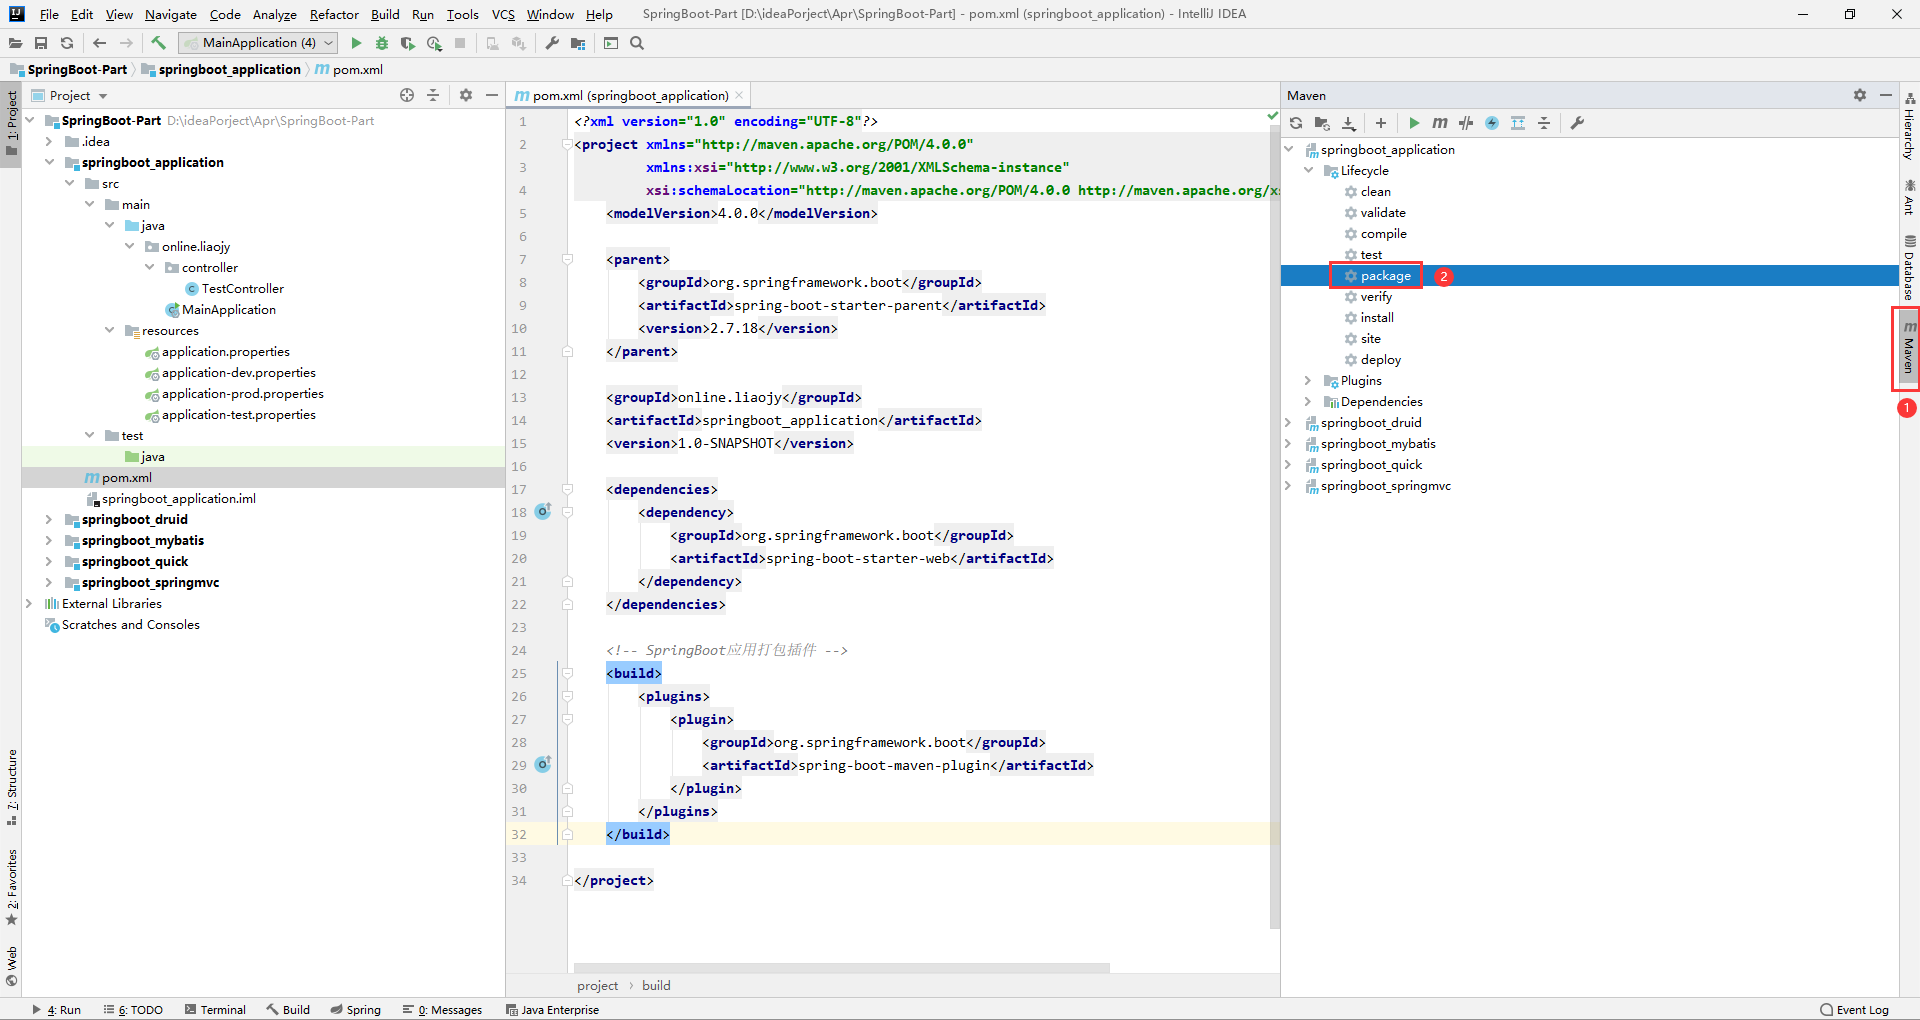This screenshot has height=1020, width=1920.
Task: Click the Open folder icon in main toolbar
Action: click(15, 43)
